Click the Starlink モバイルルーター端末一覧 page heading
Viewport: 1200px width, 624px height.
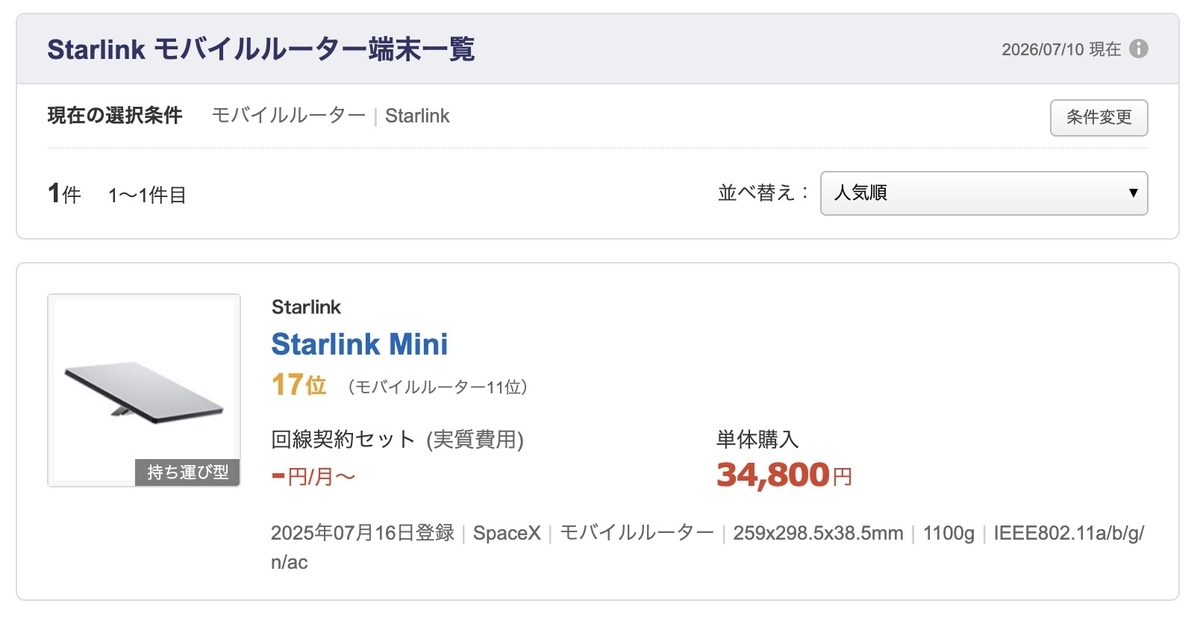click(x=261, y=49)
